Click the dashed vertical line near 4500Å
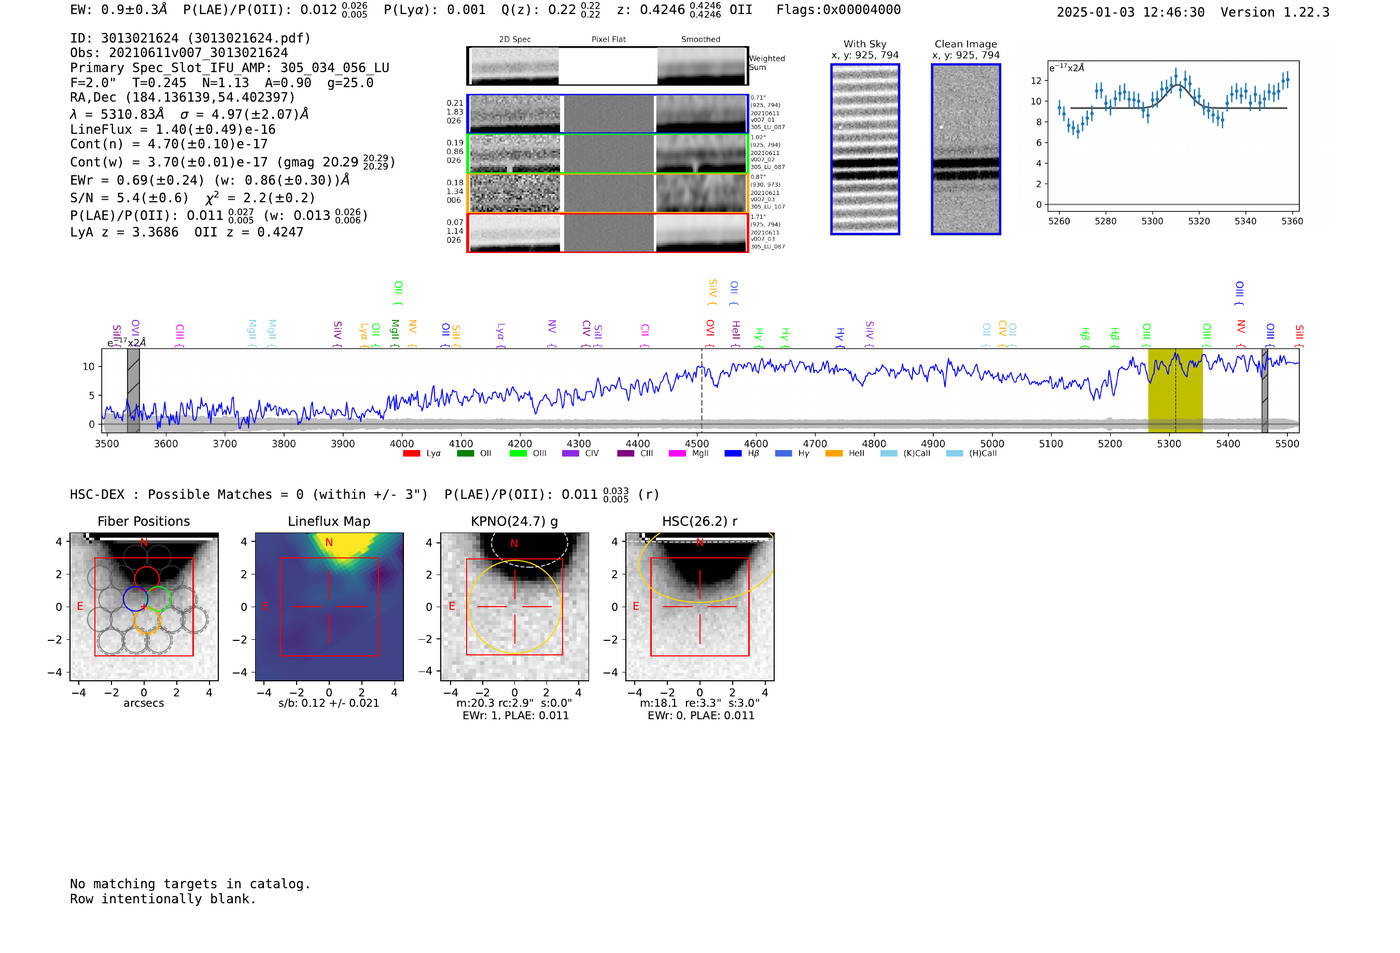Viewport: 1400px width, 953px height. pos(701,391)
